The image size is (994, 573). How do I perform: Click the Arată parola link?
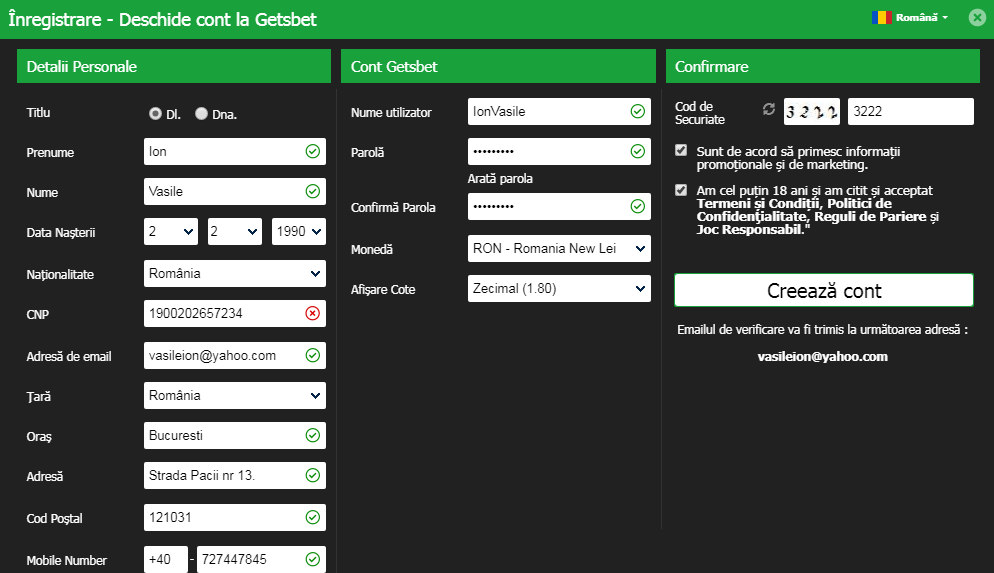[x=500, y=179]
